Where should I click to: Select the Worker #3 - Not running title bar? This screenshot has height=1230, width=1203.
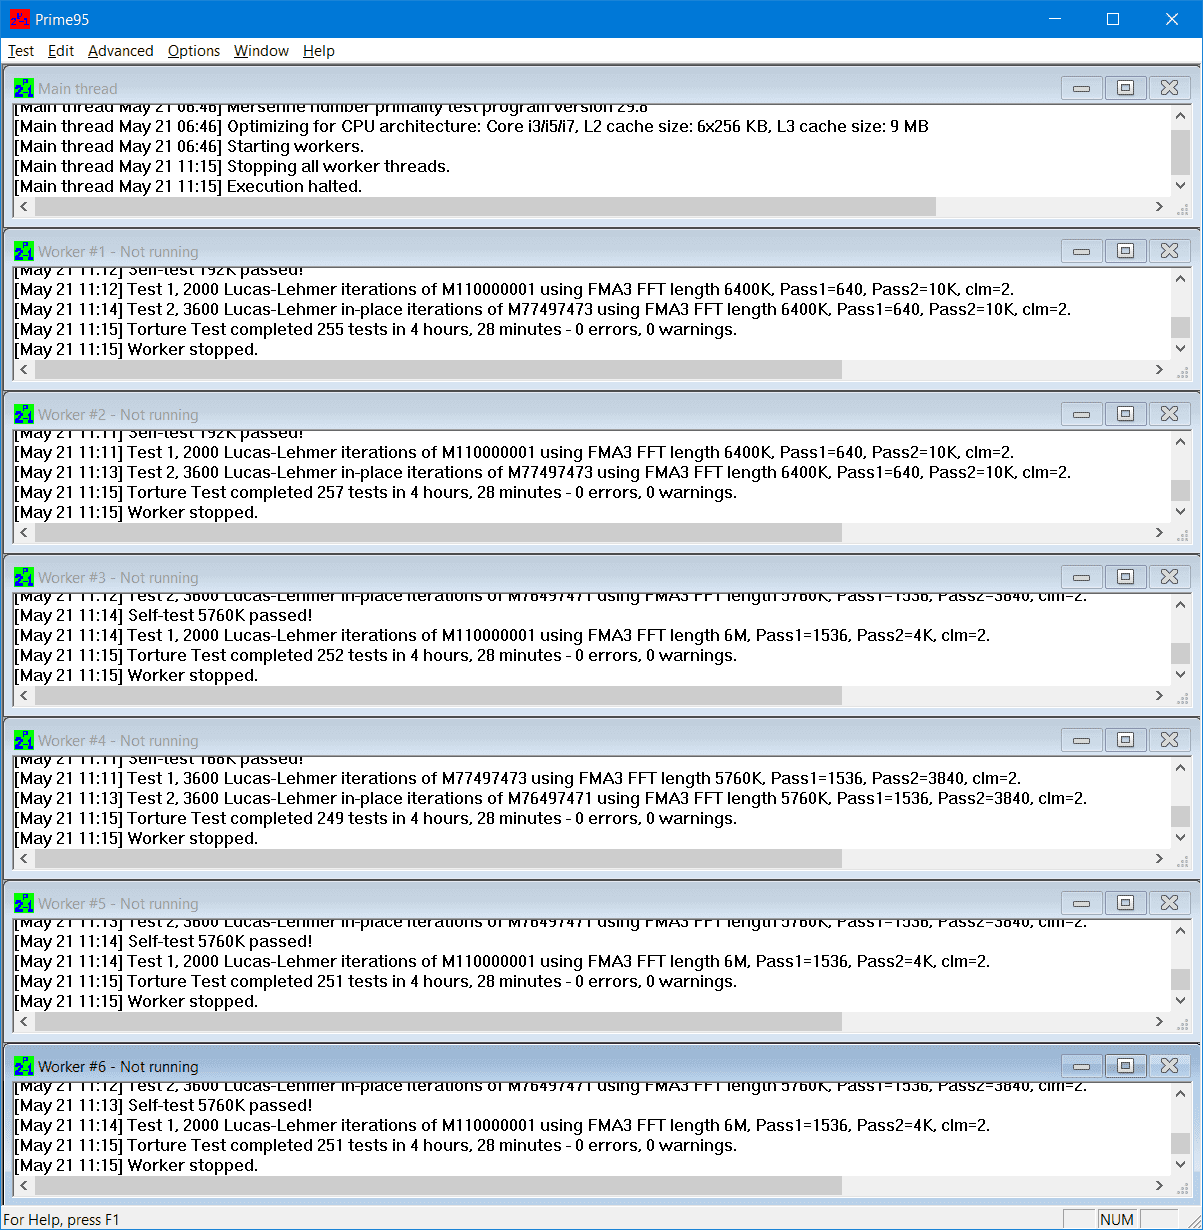(x=601, y=577)
